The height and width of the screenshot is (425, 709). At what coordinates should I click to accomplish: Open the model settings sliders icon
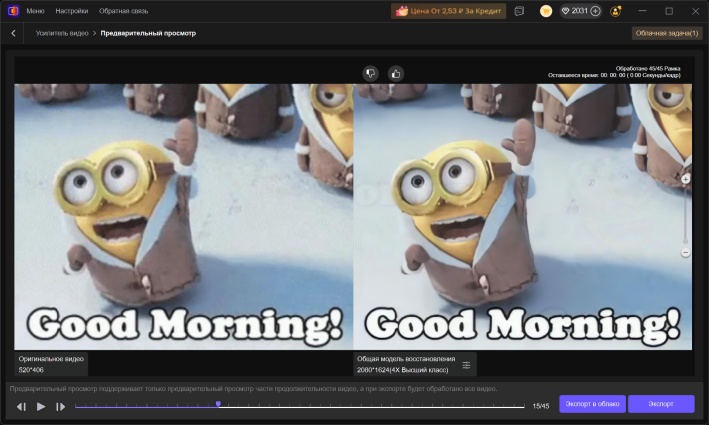466,365
